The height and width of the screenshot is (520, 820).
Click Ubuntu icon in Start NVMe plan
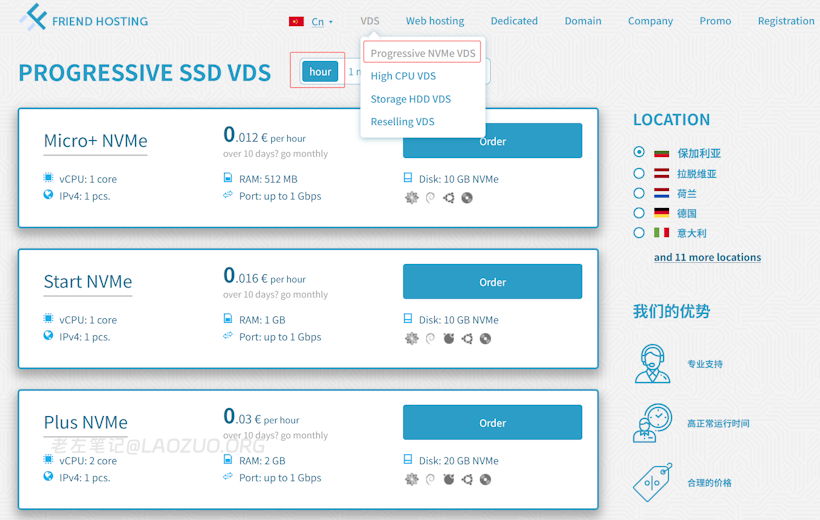tap(467, 338)
